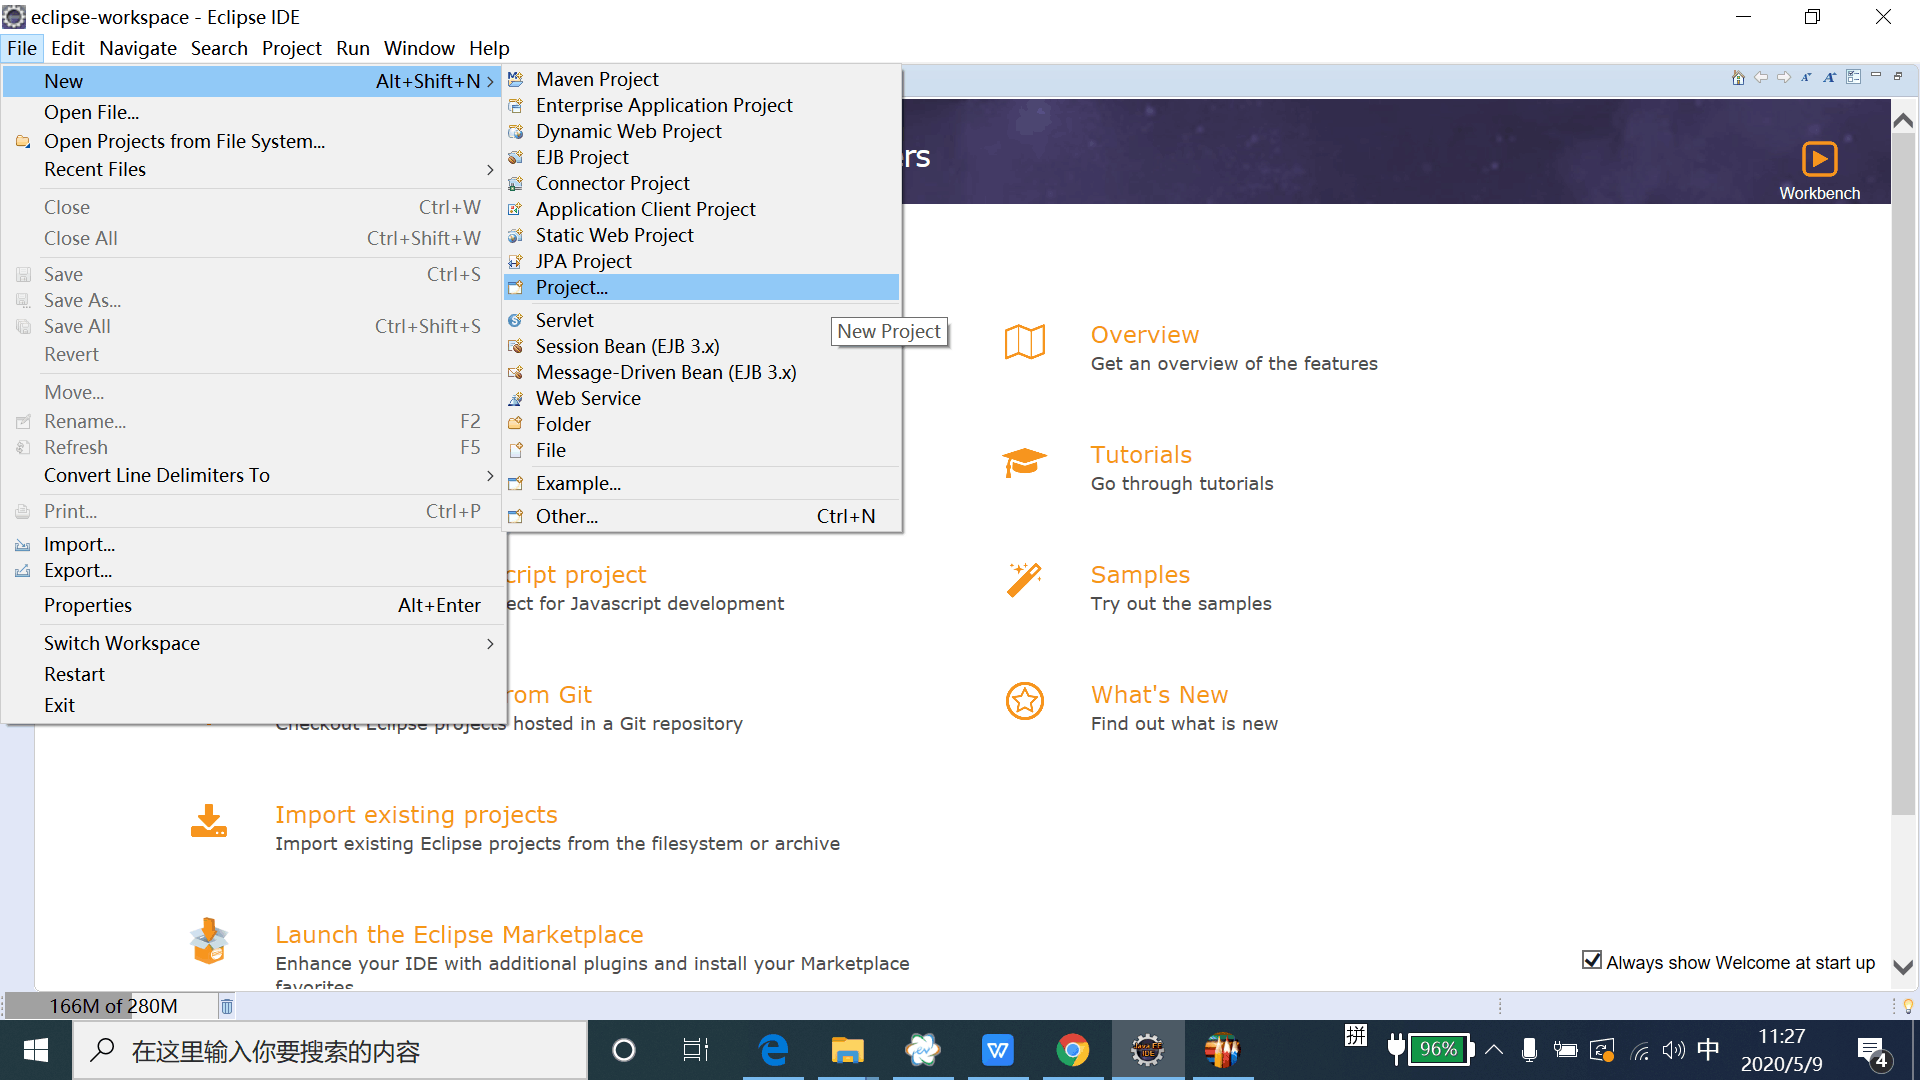Expand the Switch Workspace submenu
This screenshot has width=1920, height=1080.
254,643
